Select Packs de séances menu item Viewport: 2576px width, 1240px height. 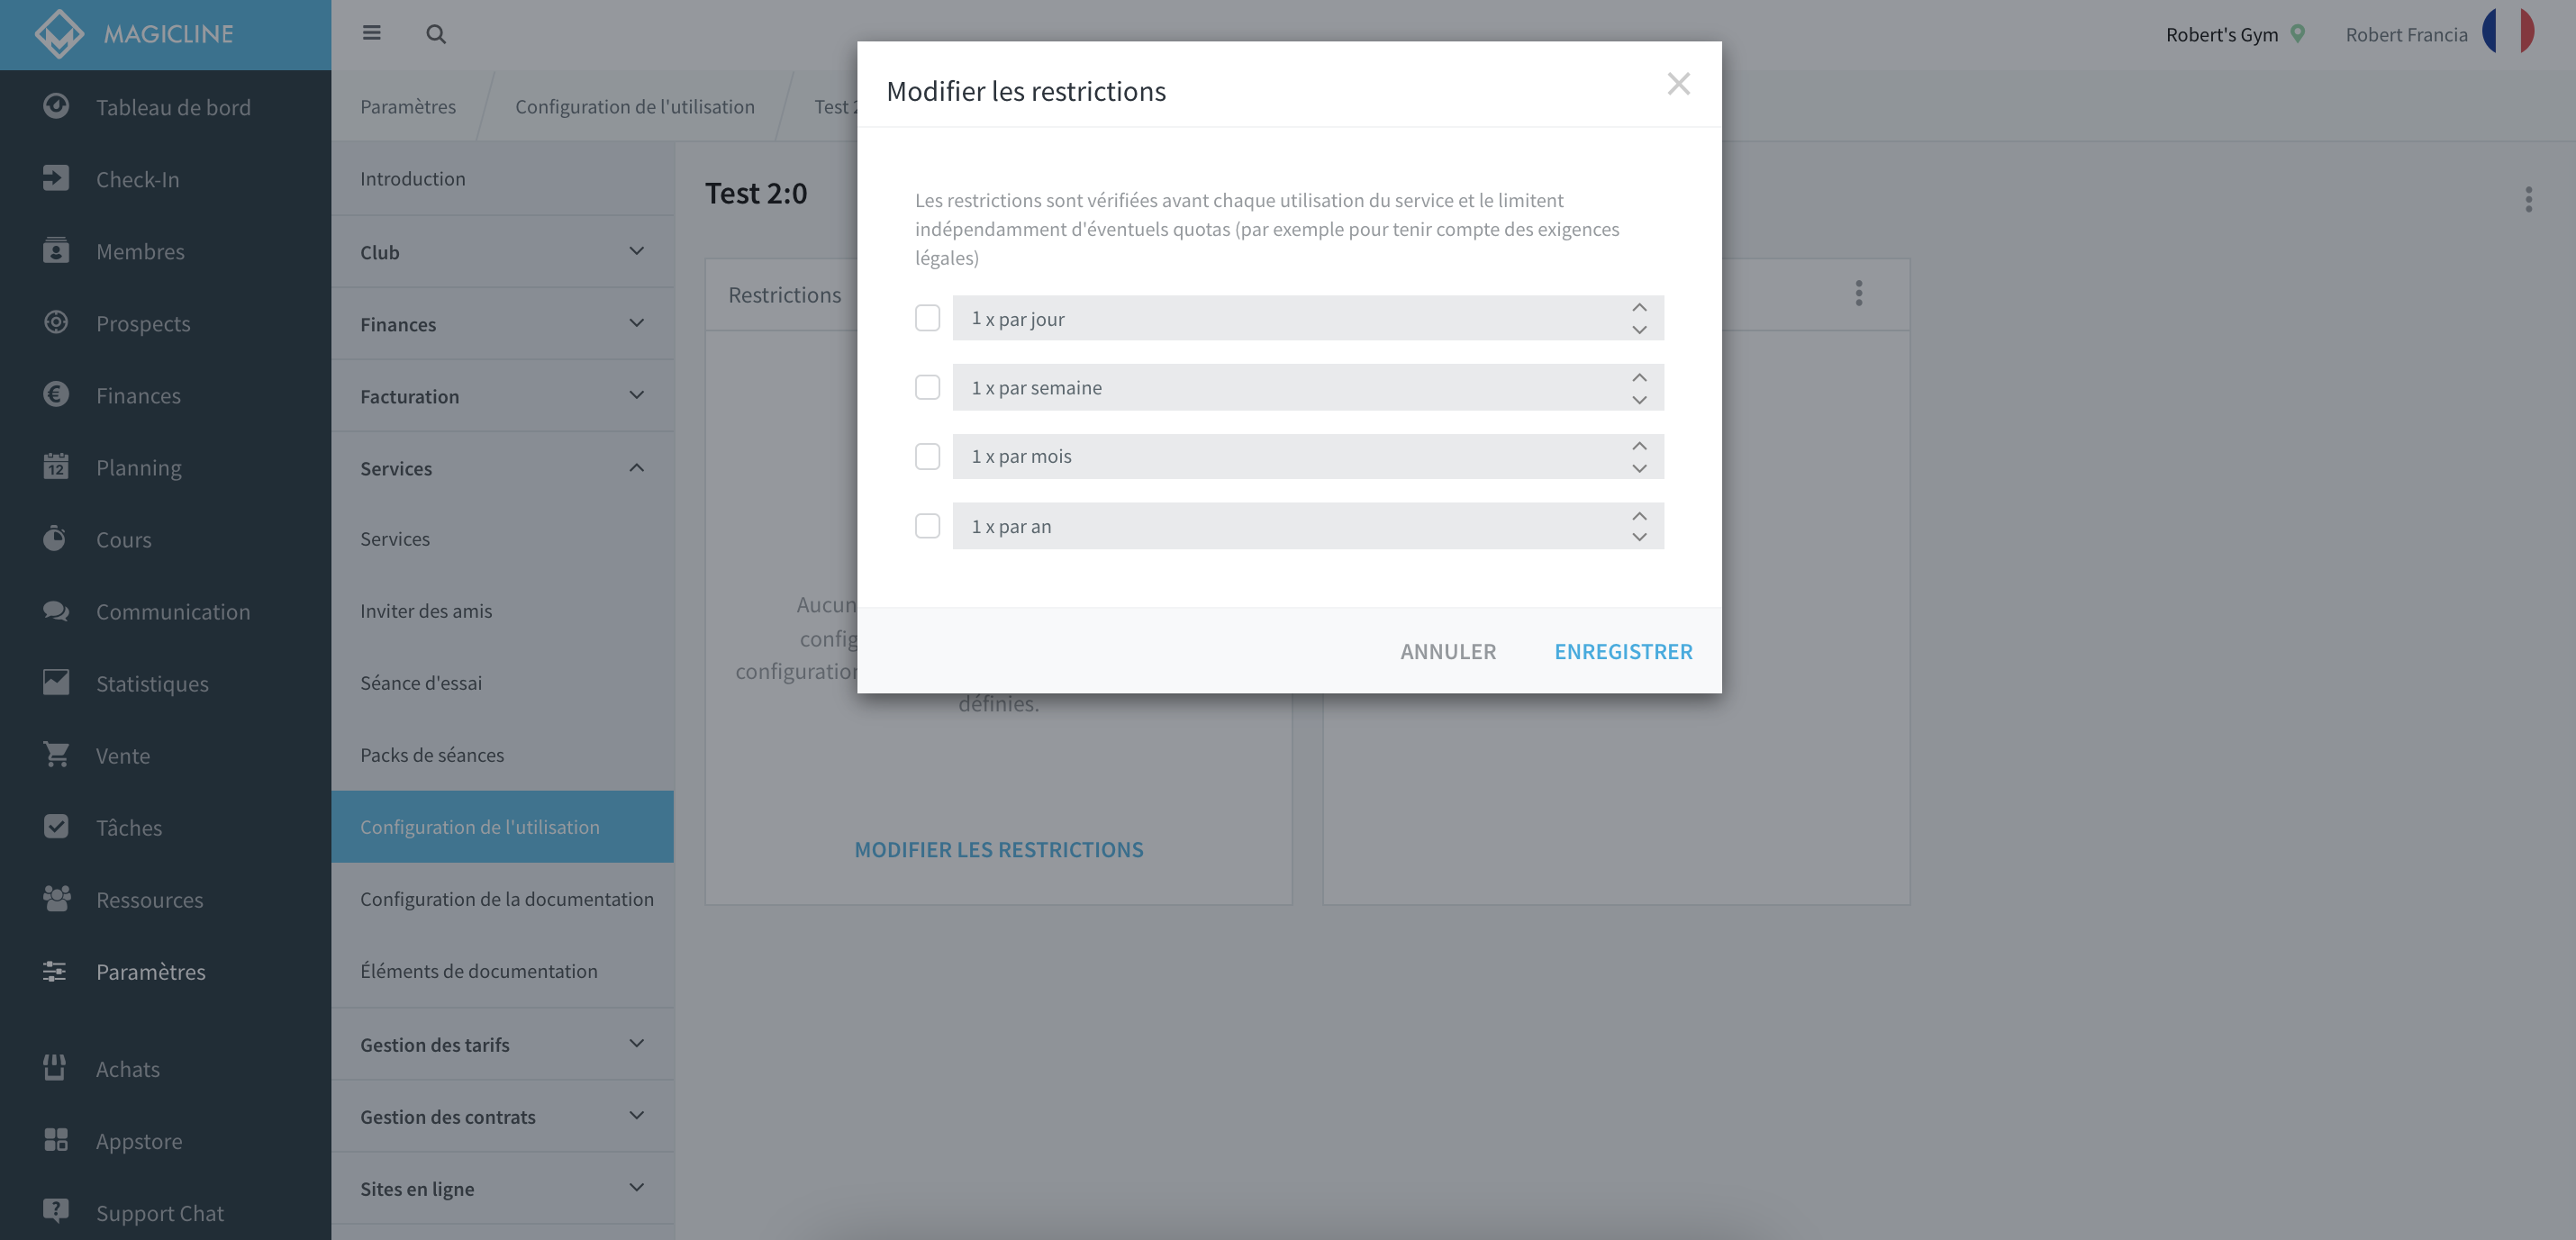point(432,755)
